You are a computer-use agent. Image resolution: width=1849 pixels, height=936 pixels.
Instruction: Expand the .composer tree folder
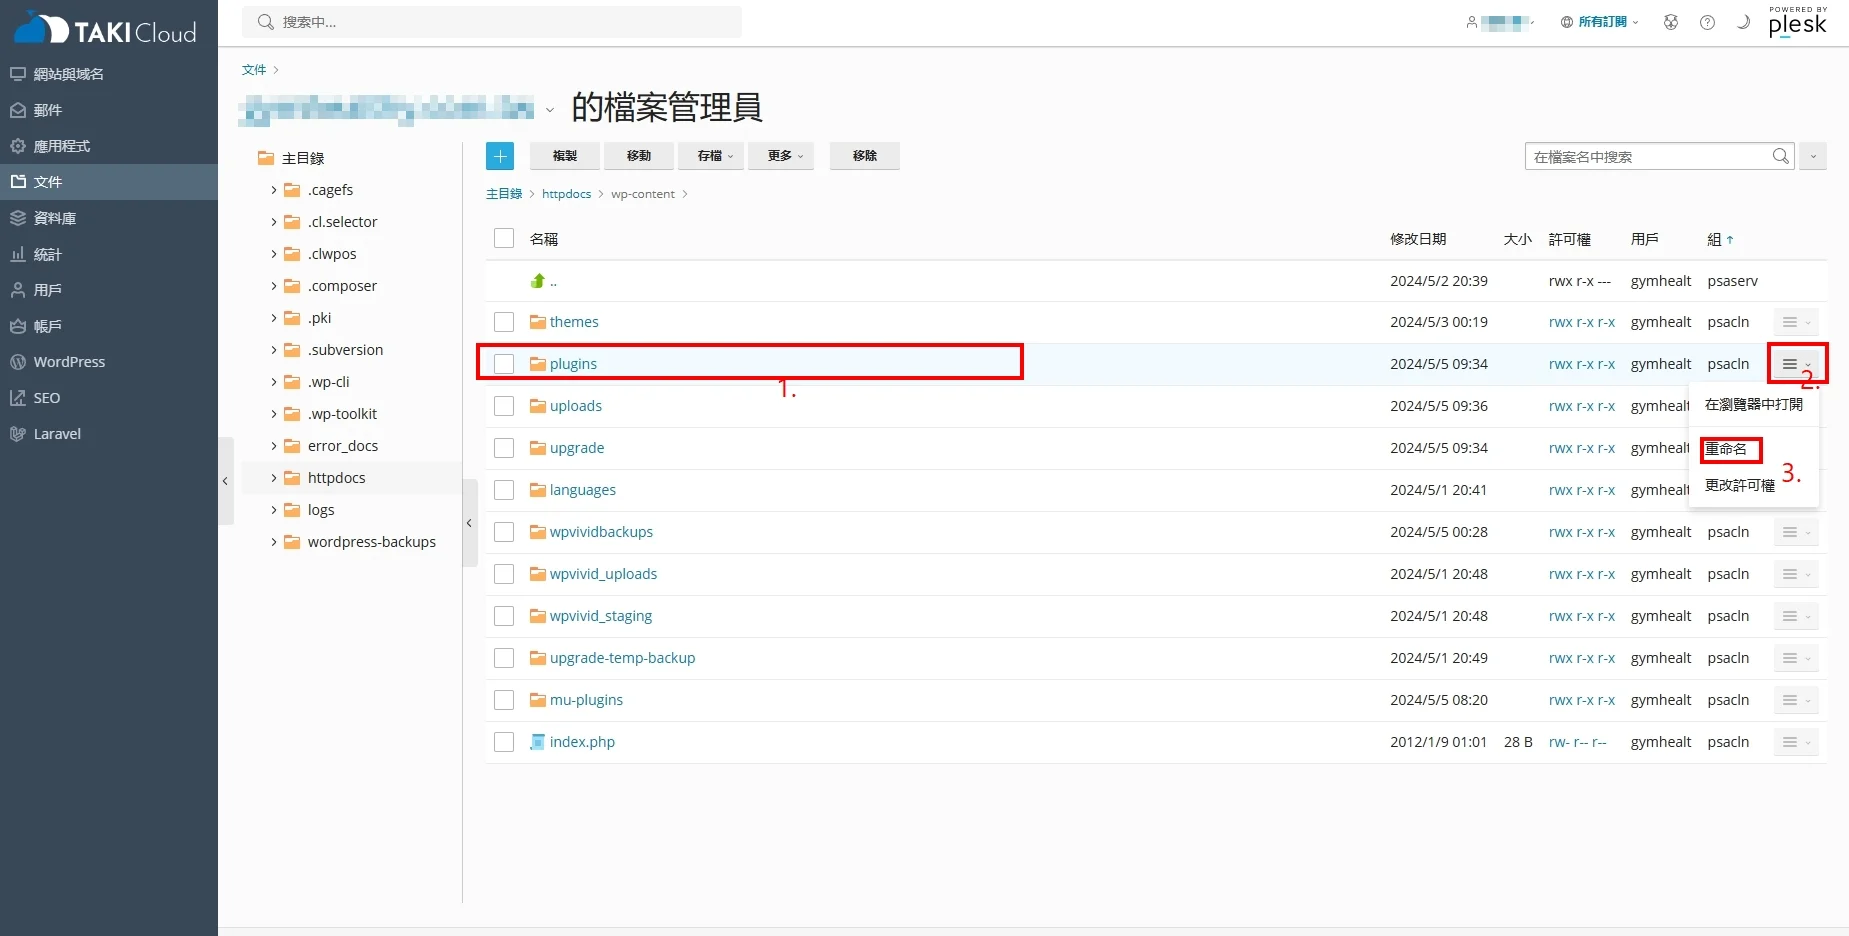pos(274,286)
